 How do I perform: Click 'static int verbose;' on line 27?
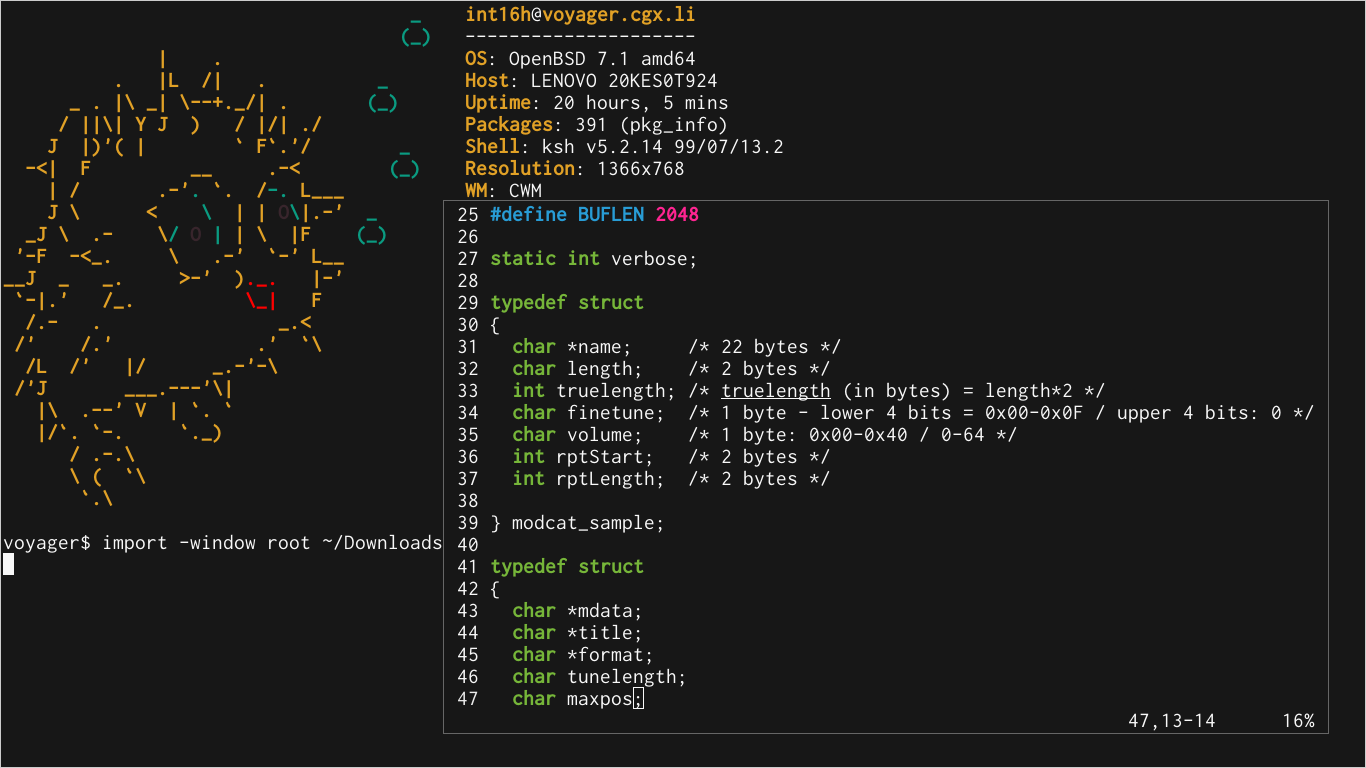tap(594, 259)
